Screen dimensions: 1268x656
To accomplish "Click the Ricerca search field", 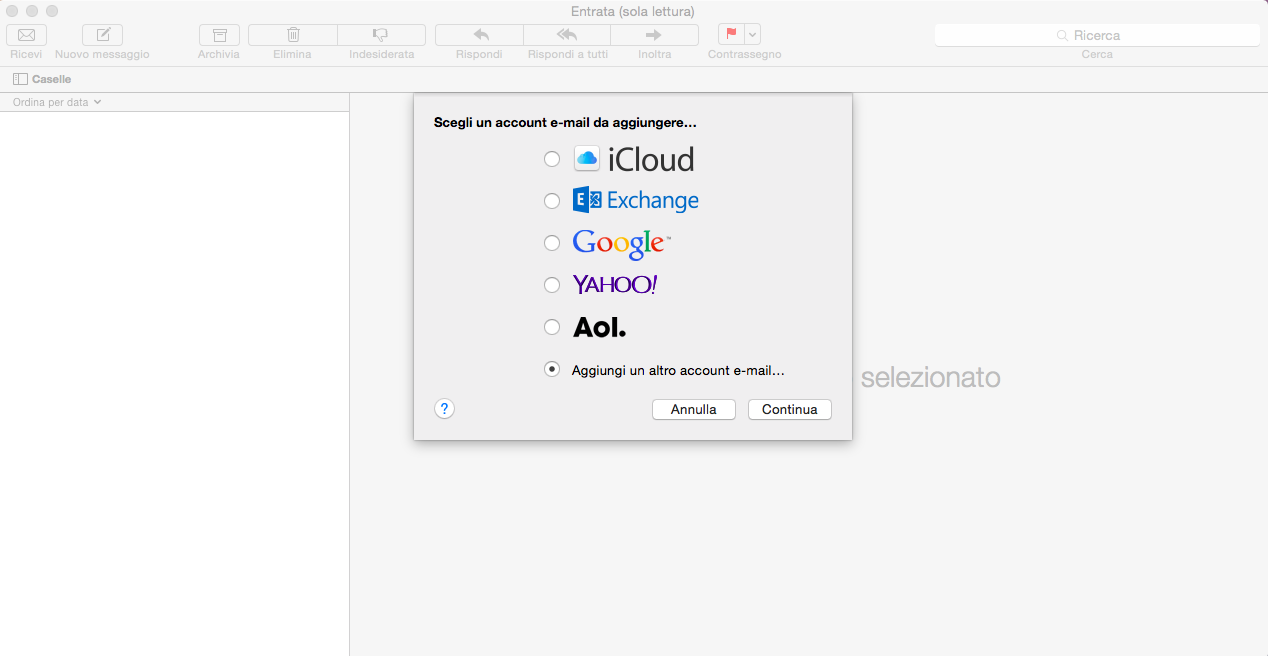I will (x=1097, y=35).
